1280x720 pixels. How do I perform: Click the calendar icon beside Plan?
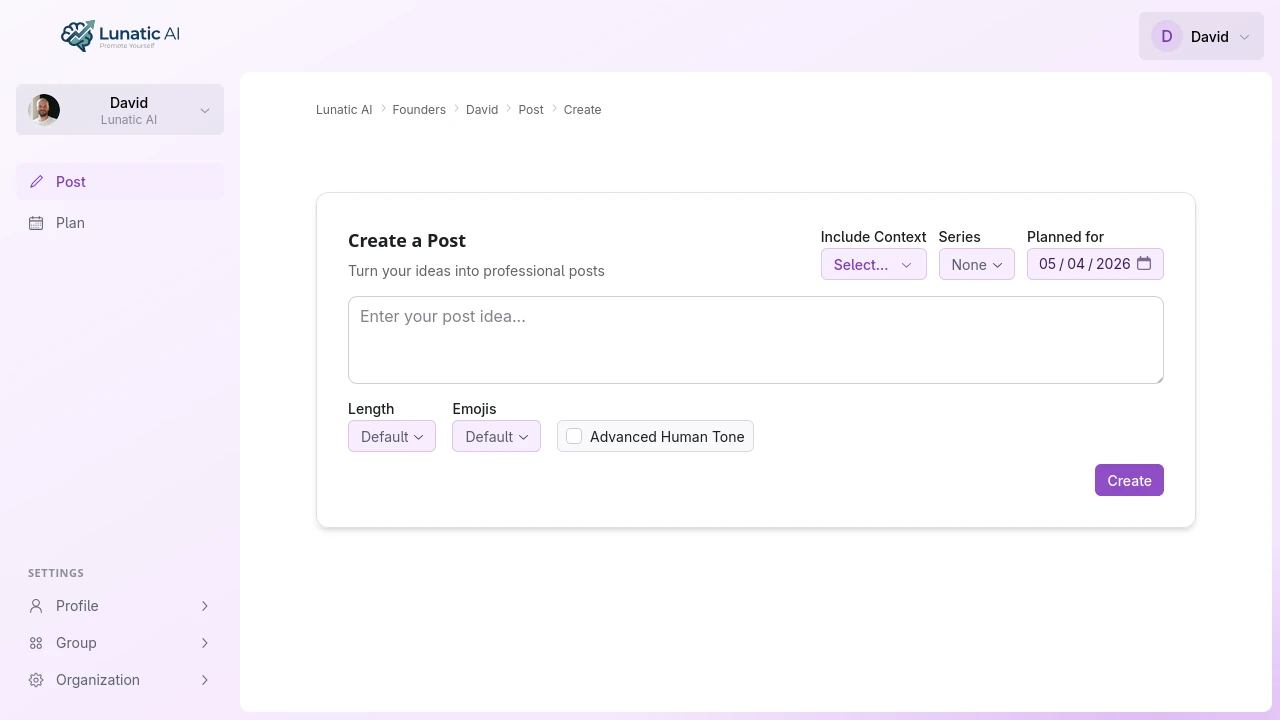[36, 223]
